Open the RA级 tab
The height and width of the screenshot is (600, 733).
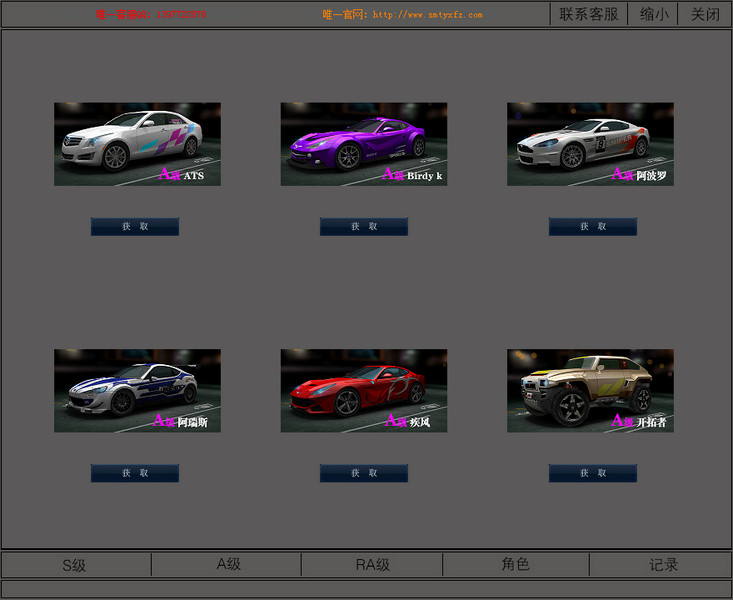coord(372,565)
